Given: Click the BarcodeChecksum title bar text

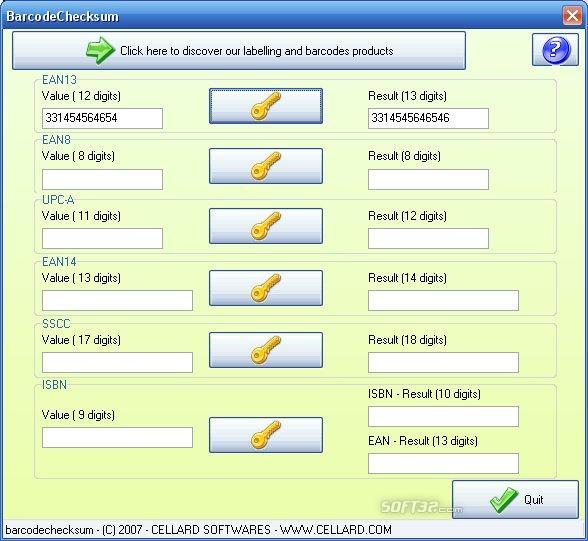Looking at the screenshot, I should pos(62,16).
